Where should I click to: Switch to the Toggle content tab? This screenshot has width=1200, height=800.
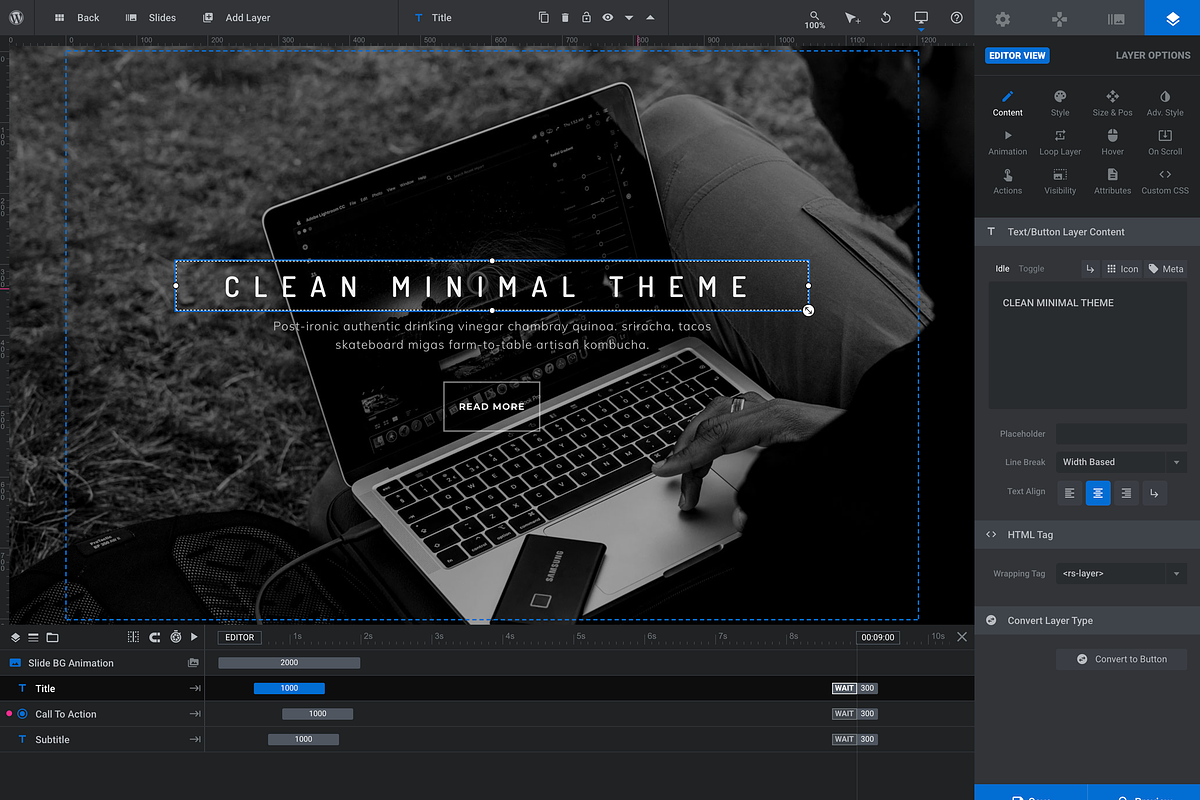point(1031,269)
